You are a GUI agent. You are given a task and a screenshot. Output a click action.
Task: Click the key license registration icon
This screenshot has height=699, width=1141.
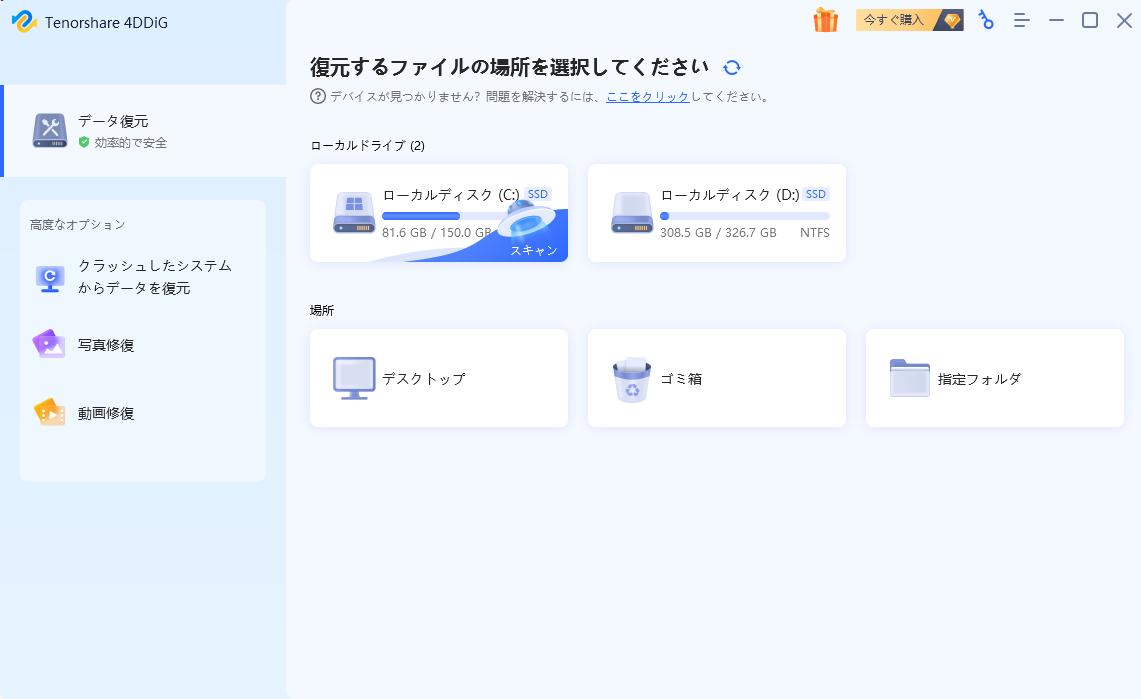986,20
